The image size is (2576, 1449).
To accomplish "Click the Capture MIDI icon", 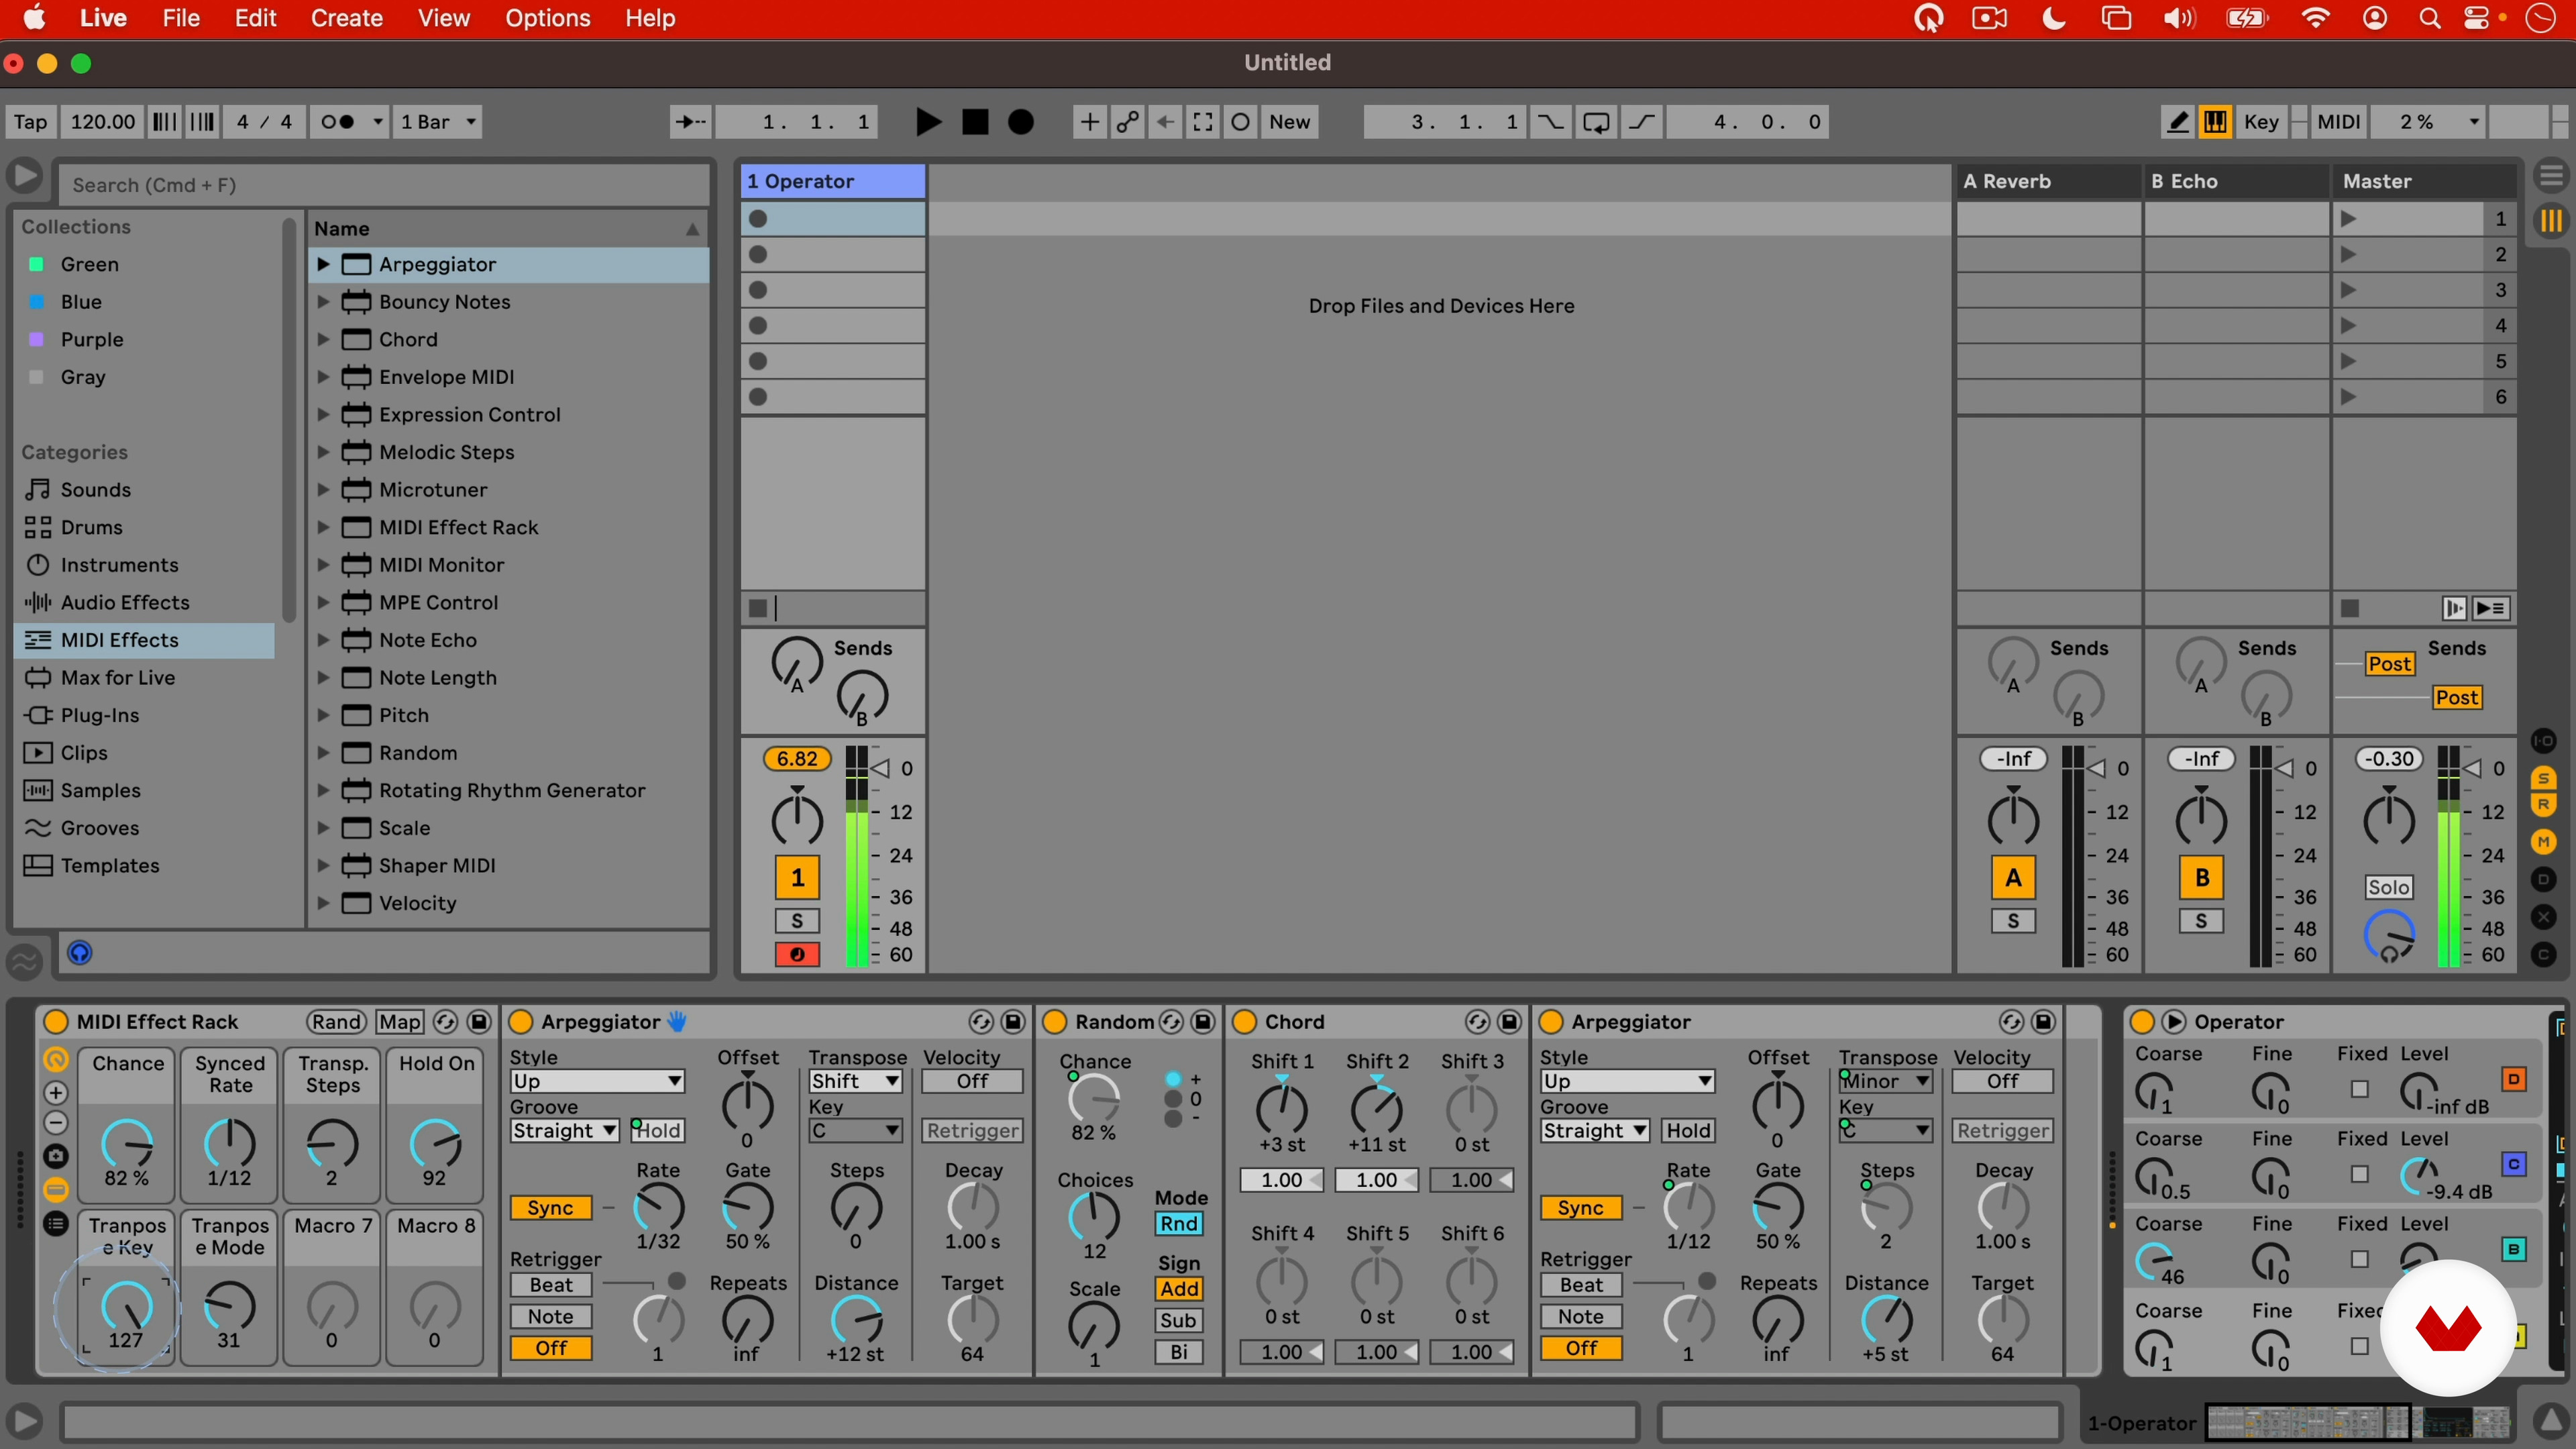I will point(1203,122).
